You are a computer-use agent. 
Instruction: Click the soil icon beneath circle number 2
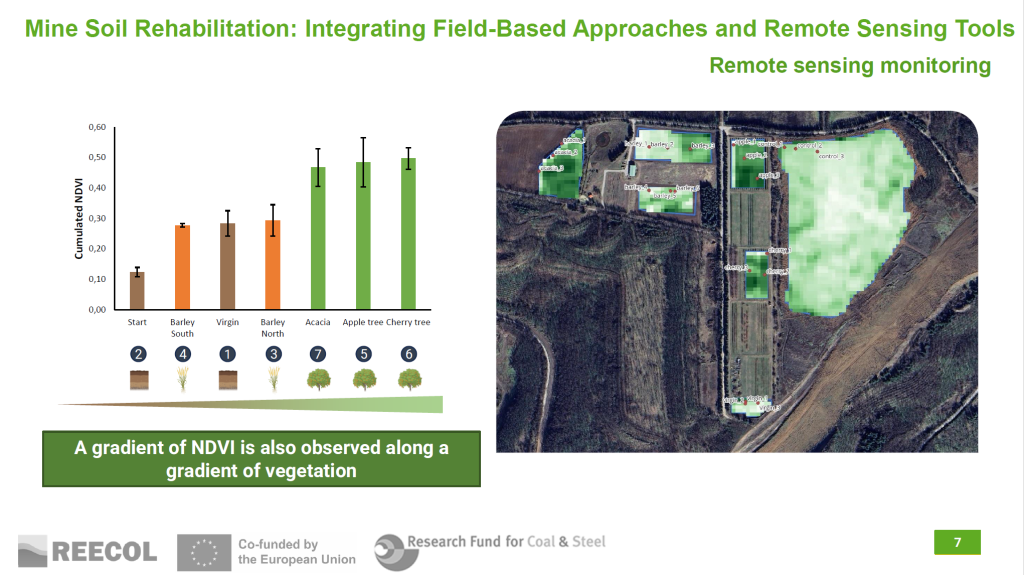click(x=136, y=379)
